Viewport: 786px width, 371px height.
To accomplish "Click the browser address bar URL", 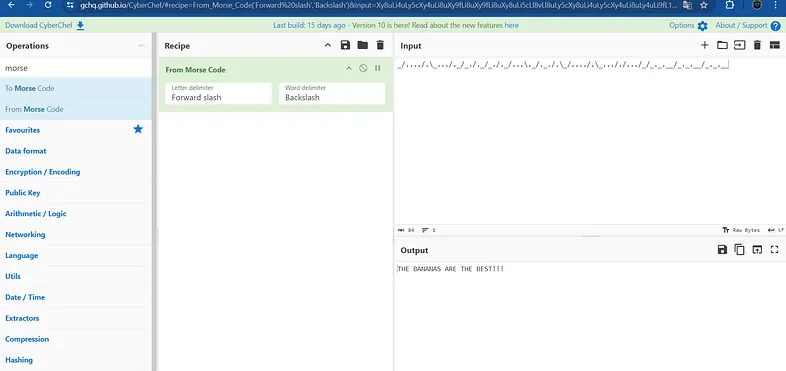I will [x=378, y=5].
